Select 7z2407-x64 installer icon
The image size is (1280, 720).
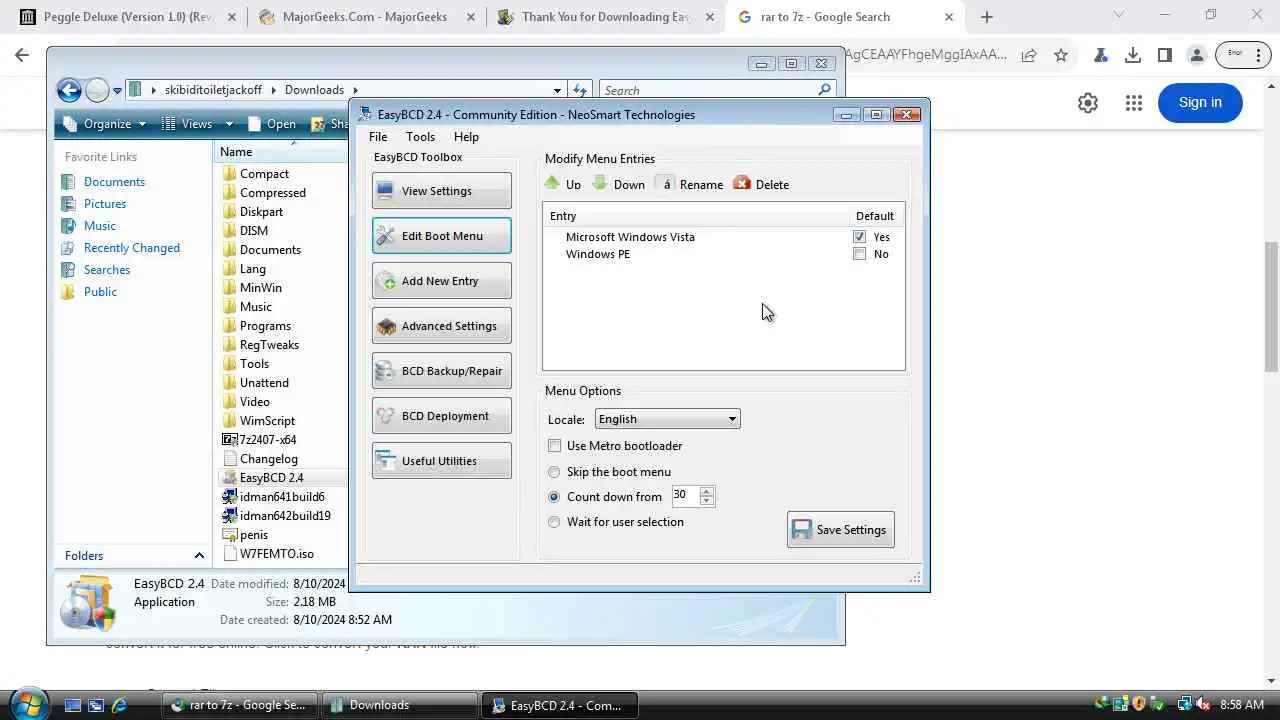coord(229,440)
